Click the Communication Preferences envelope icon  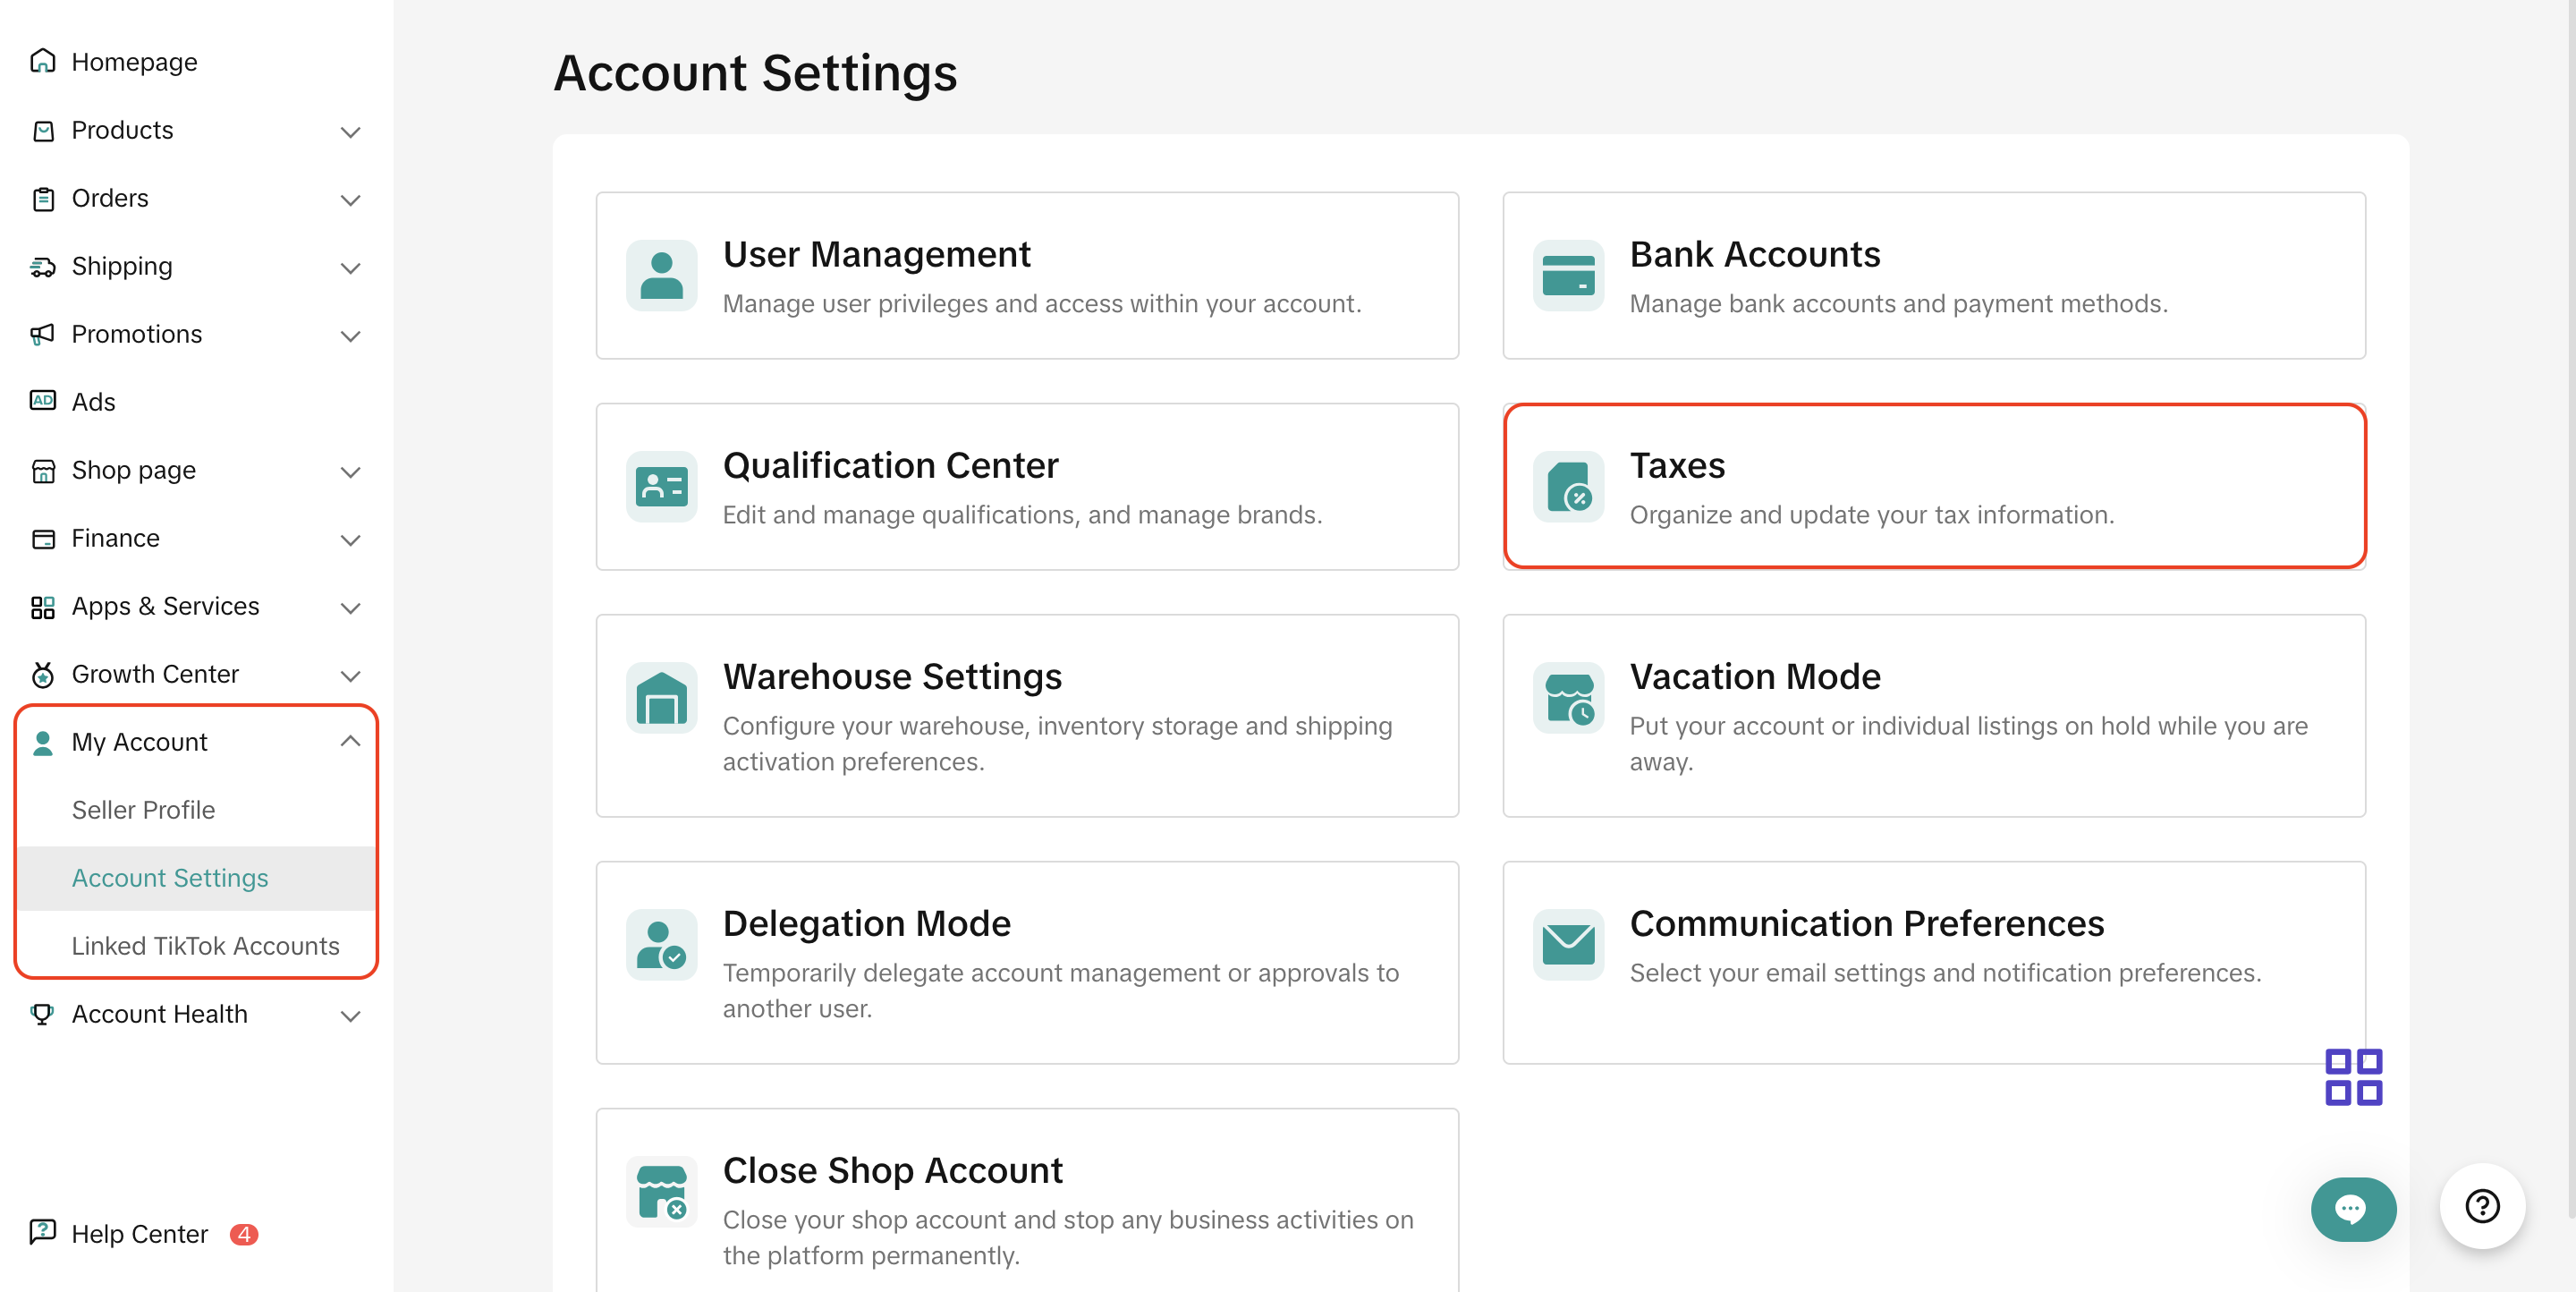1567,944
